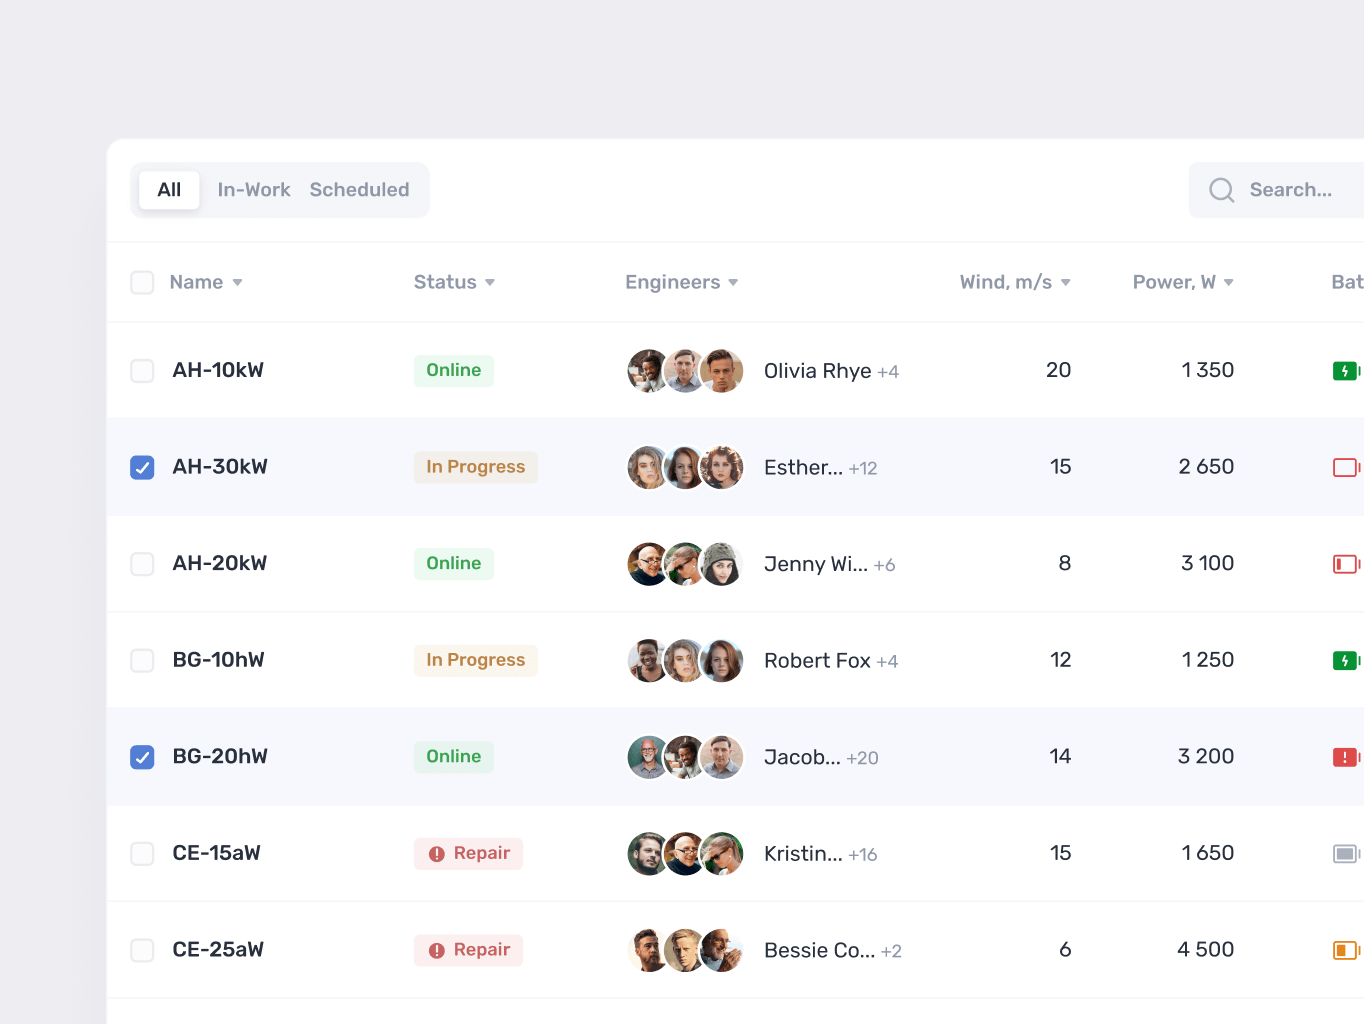This screenshot has height=1024, width=1364.
Task: Select the CE-15aW row checkbox
Action: coord(142,854)
